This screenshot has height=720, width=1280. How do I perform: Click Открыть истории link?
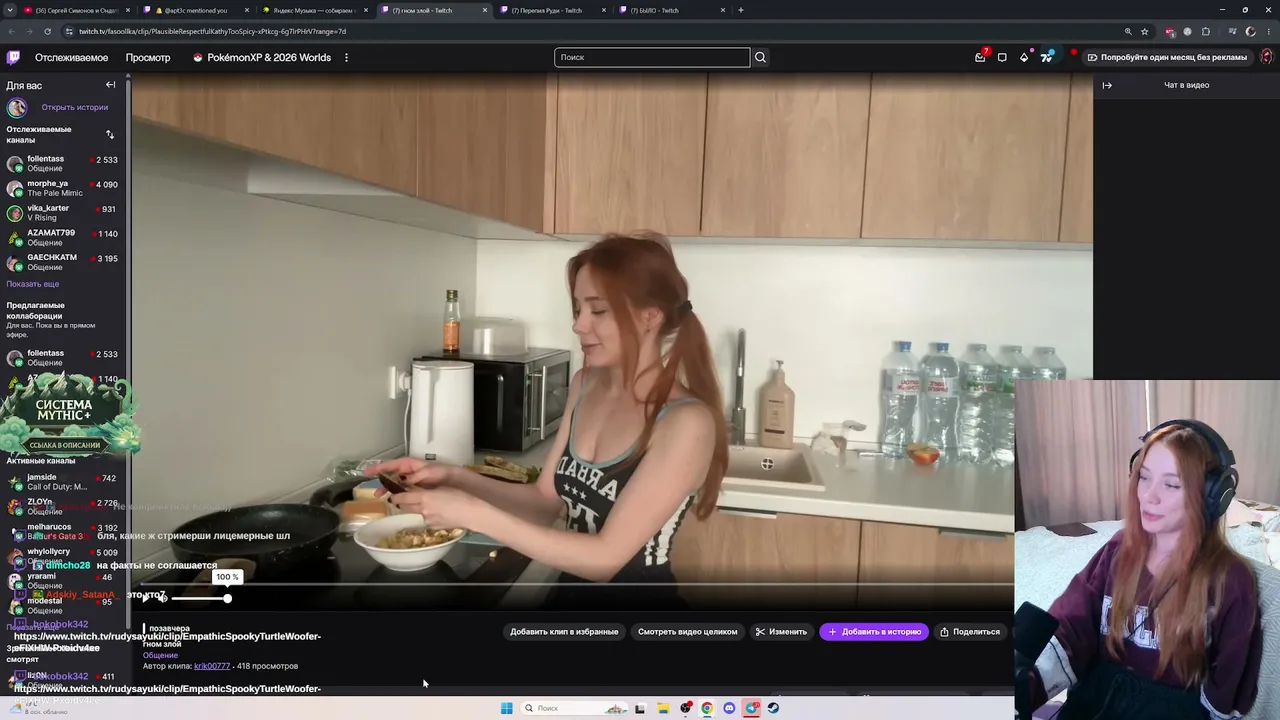tap(75, 107)
